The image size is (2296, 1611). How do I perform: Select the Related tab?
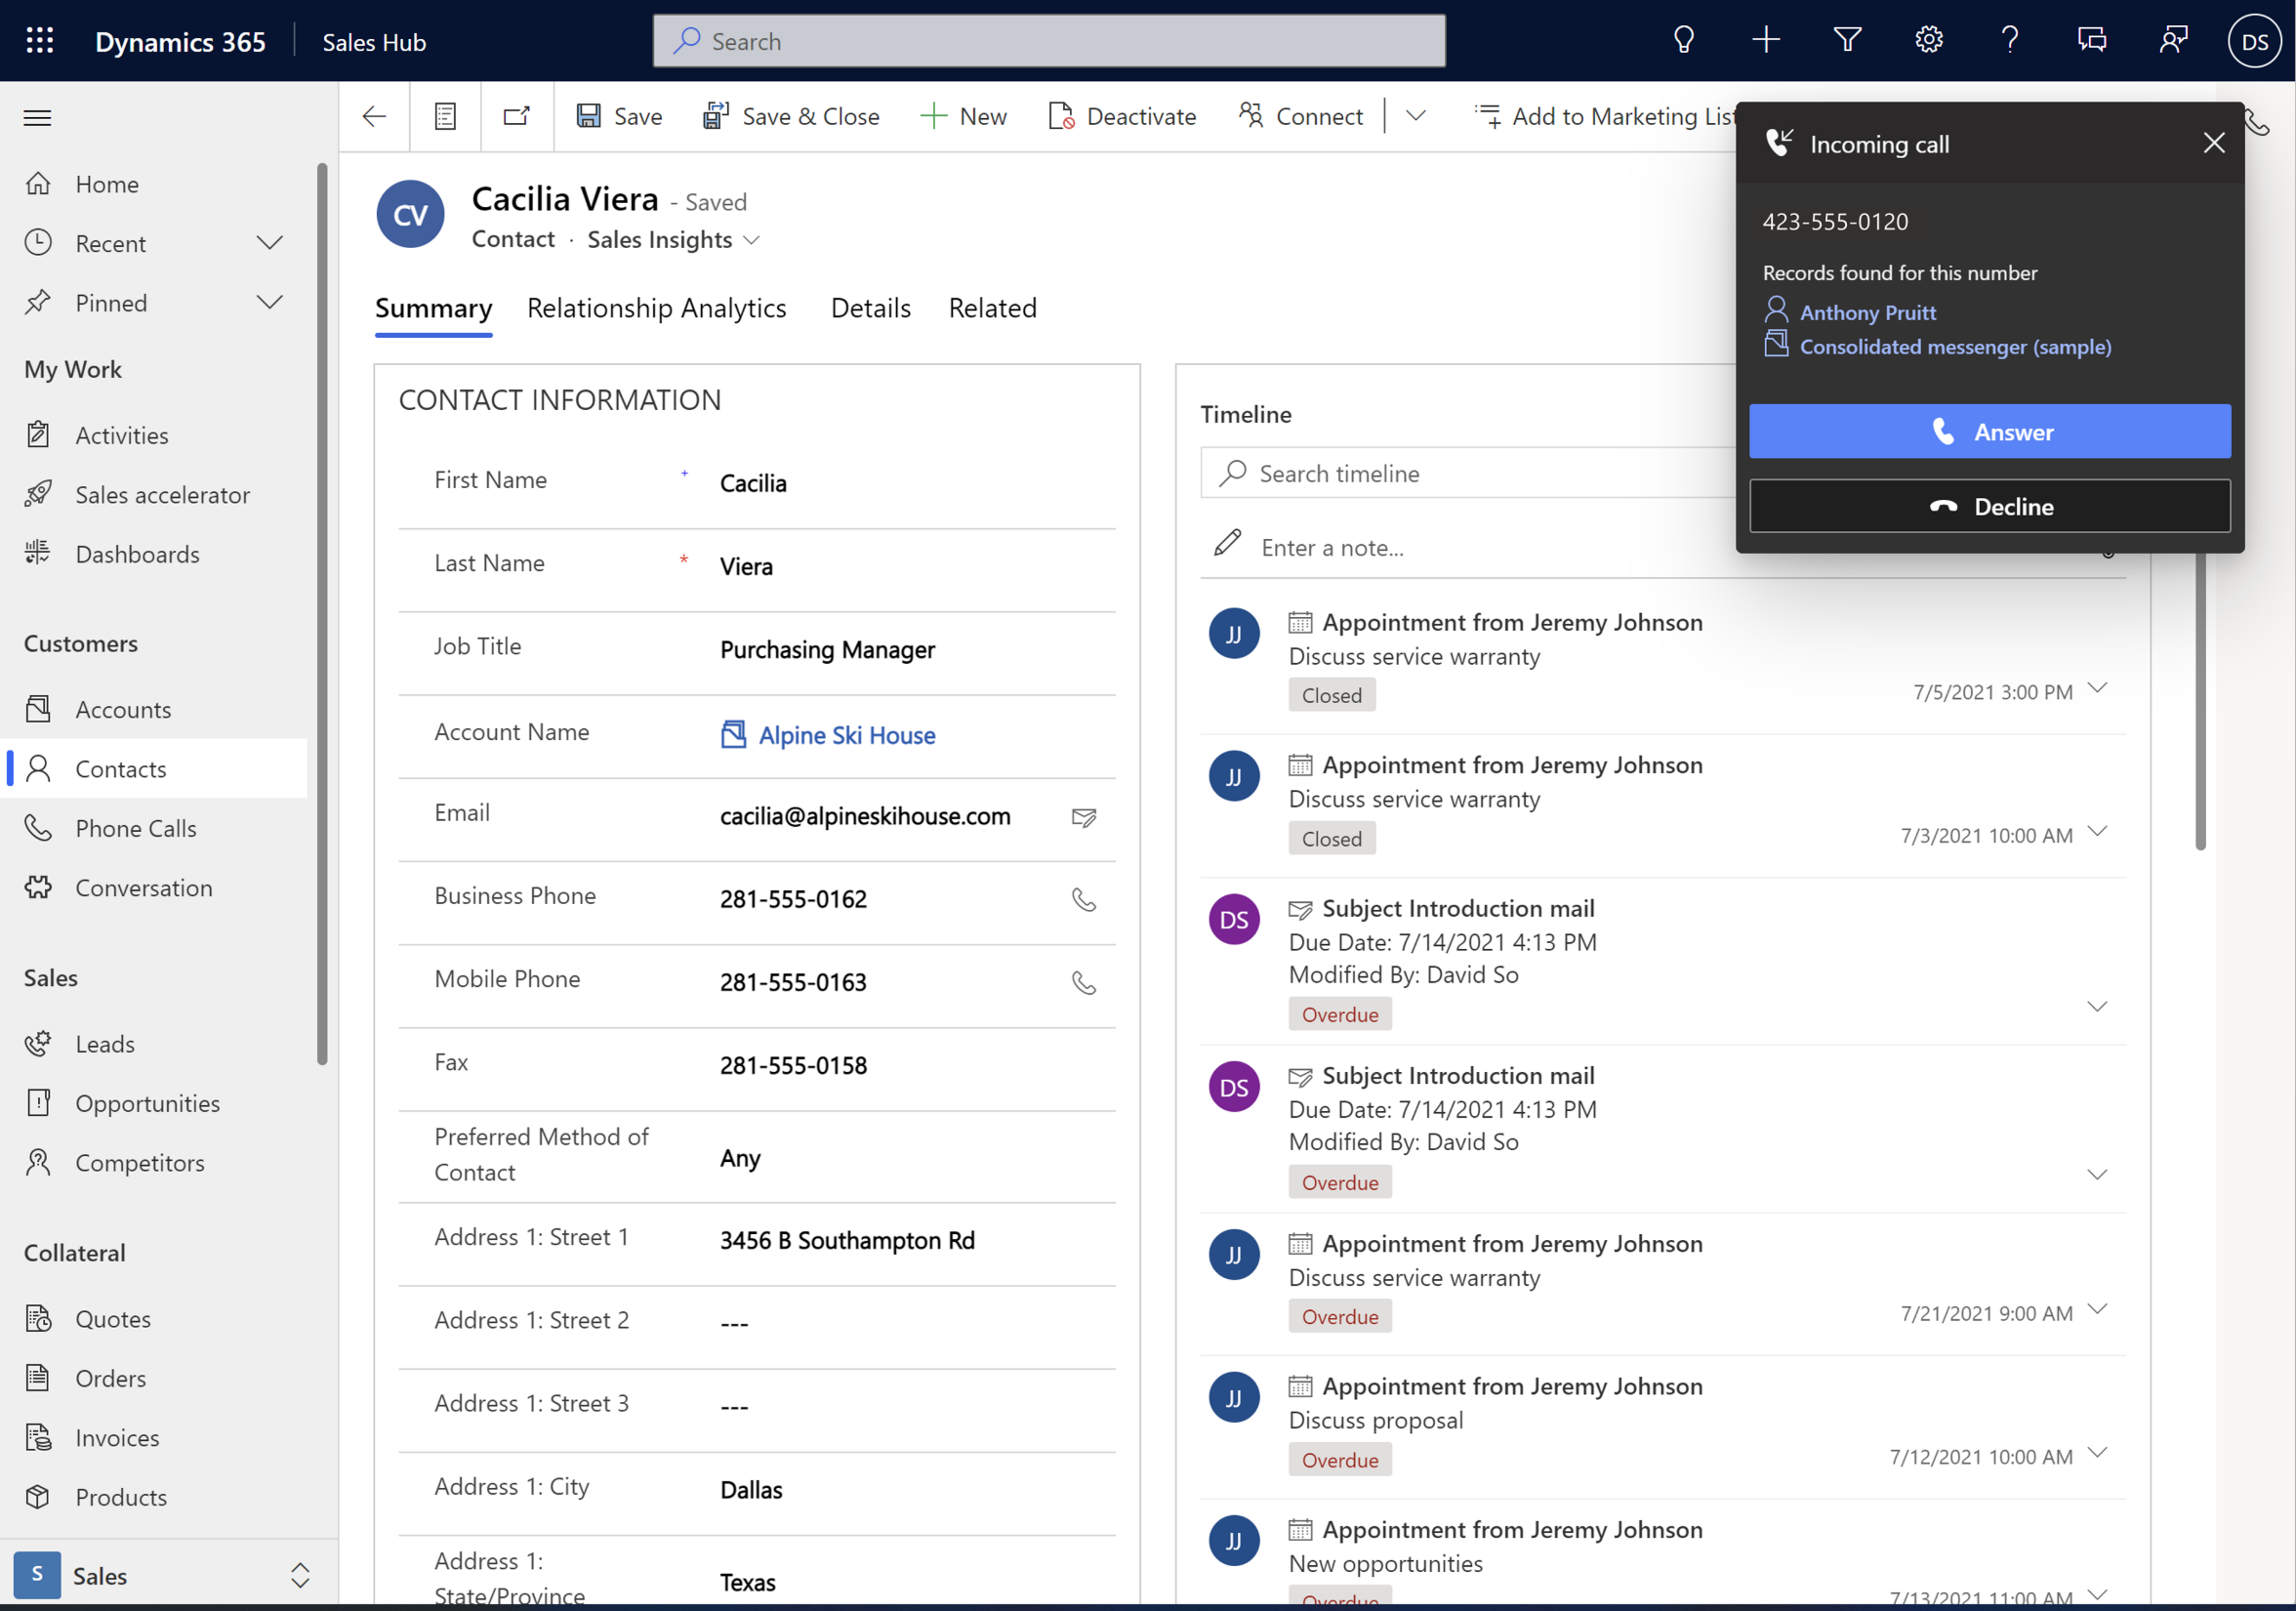[993, 308]
